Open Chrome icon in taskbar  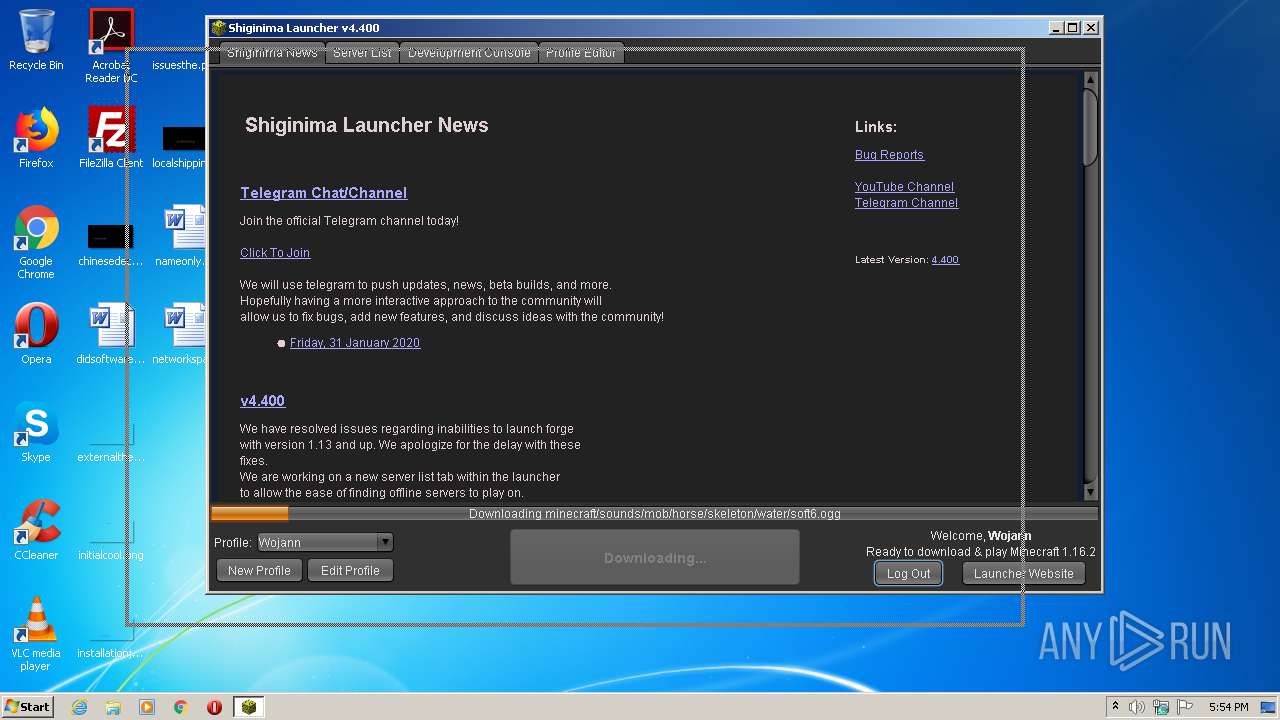[x=181, y=707]
